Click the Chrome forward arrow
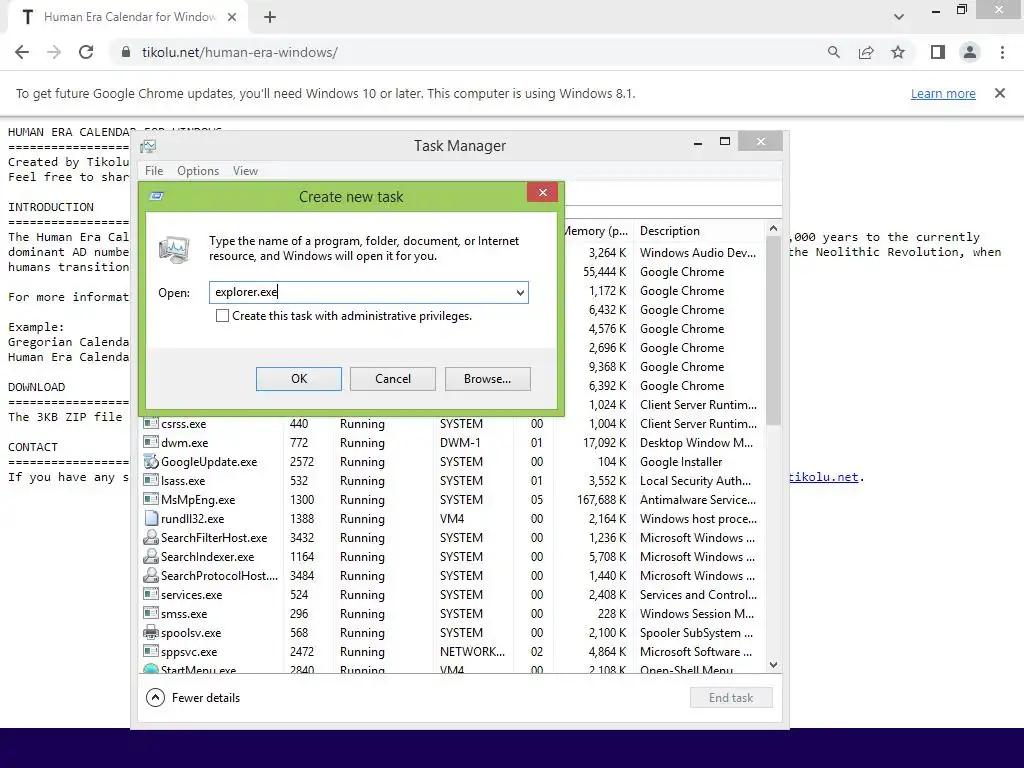Viewport: 1024px width, 768px height. pyautogui.click(x=54, y=52)
